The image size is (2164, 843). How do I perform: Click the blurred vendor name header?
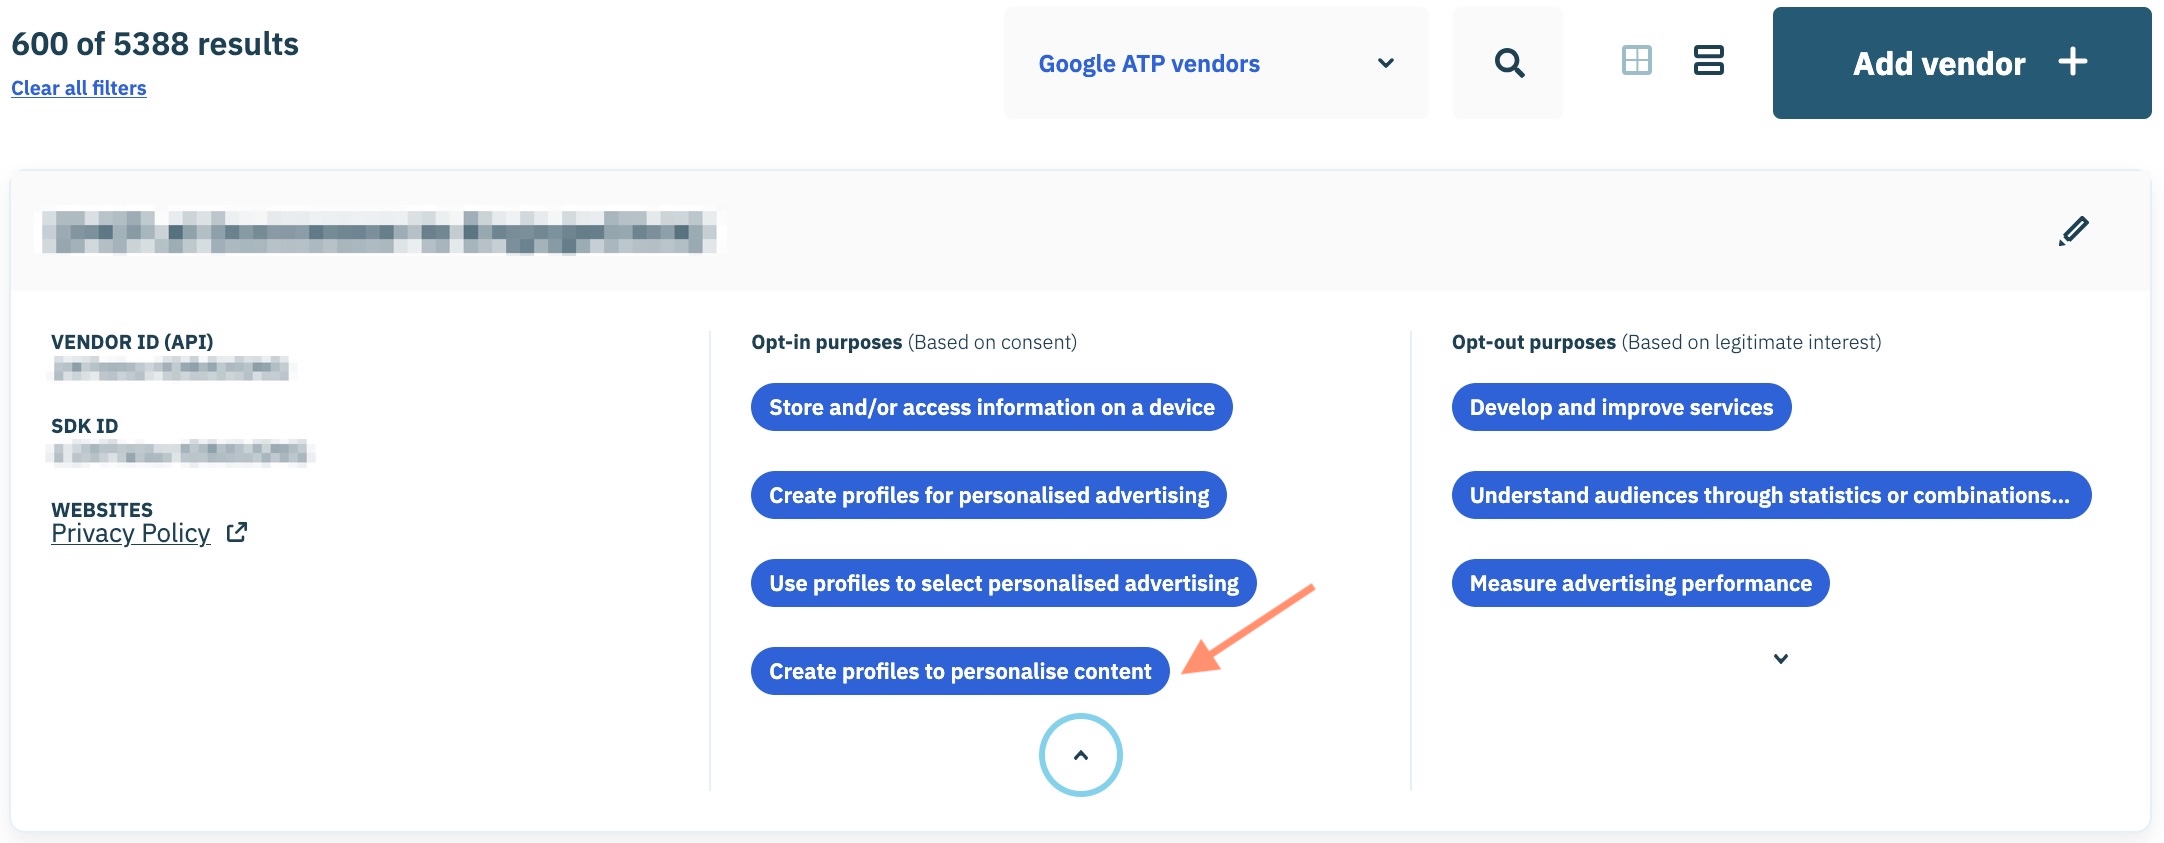380,232
